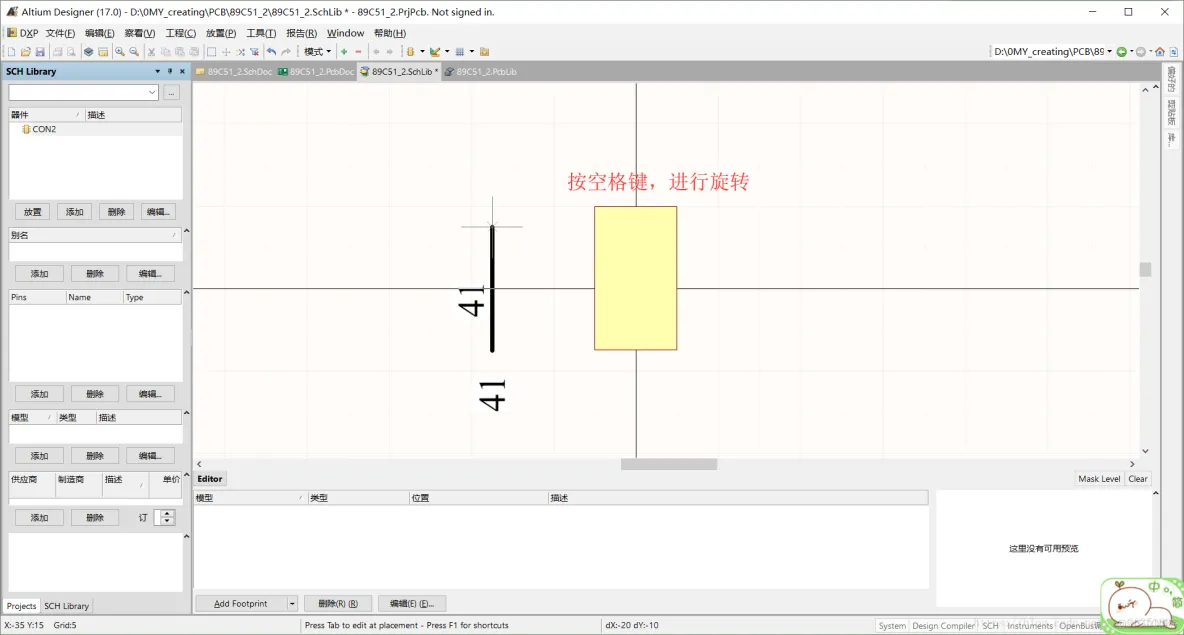Viewport: 1184px width, 635px height.
Task: Click the IEEE symbols icon in the toolbar
Action: tap(411, 52)
